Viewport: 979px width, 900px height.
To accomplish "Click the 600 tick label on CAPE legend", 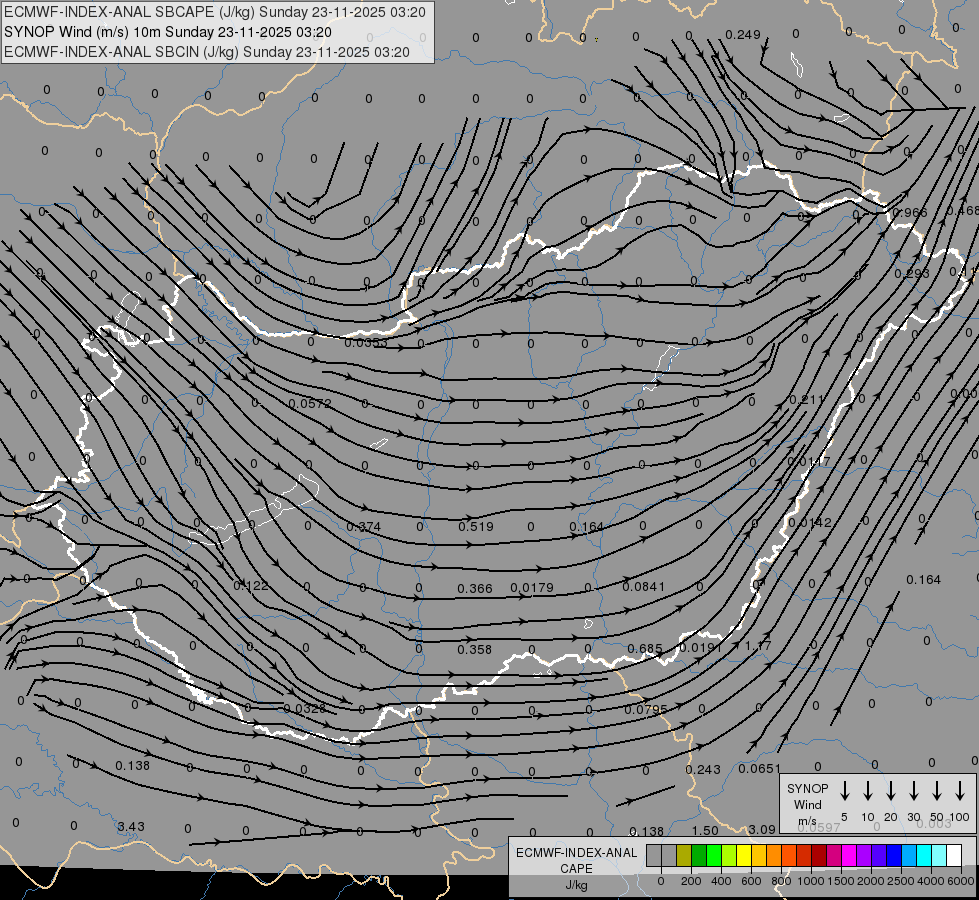I will (751, 881).
